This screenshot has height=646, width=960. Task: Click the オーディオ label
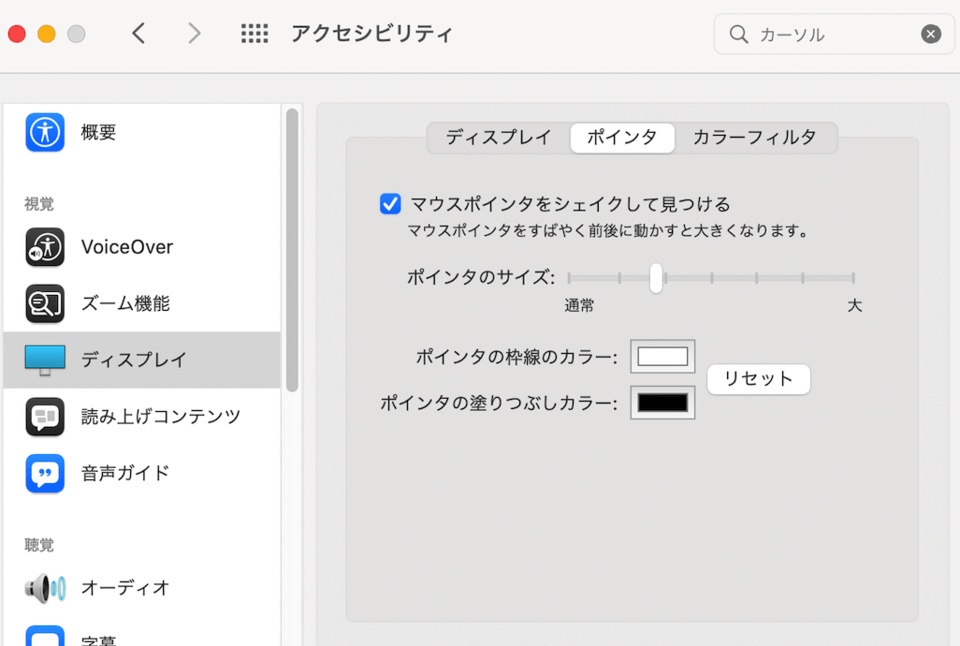click(x=126, y=588)
